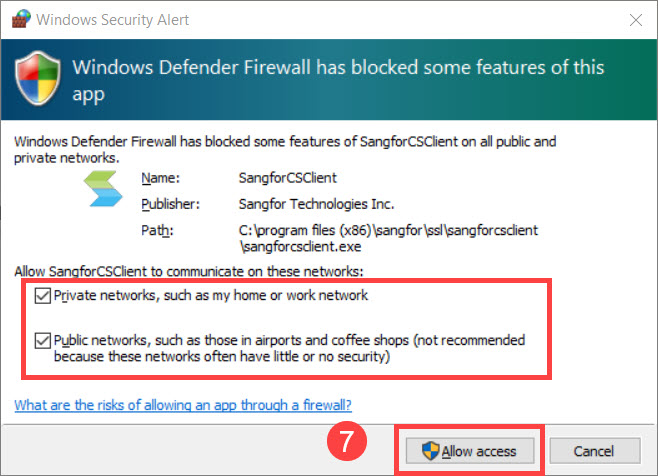Click the Path field label
Viewport: 658px width, 476px height.
(156, 230)
